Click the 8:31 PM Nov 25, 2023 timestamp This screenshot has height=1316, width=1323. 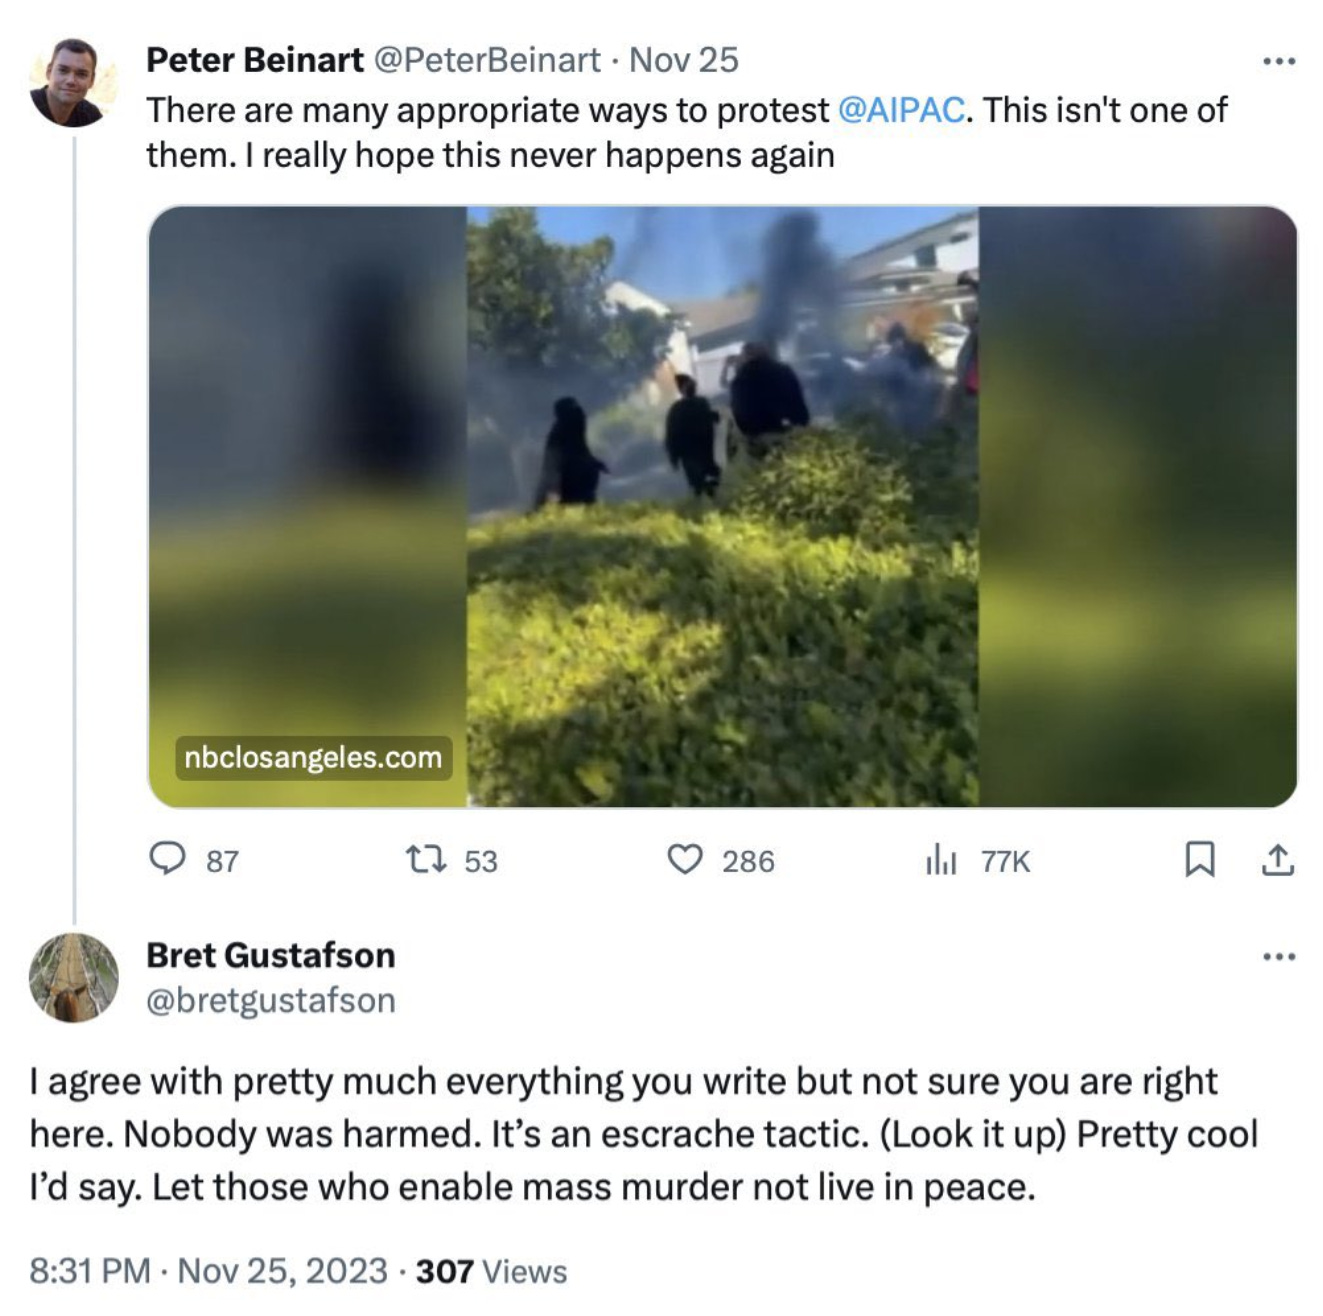click(208, 1271)
